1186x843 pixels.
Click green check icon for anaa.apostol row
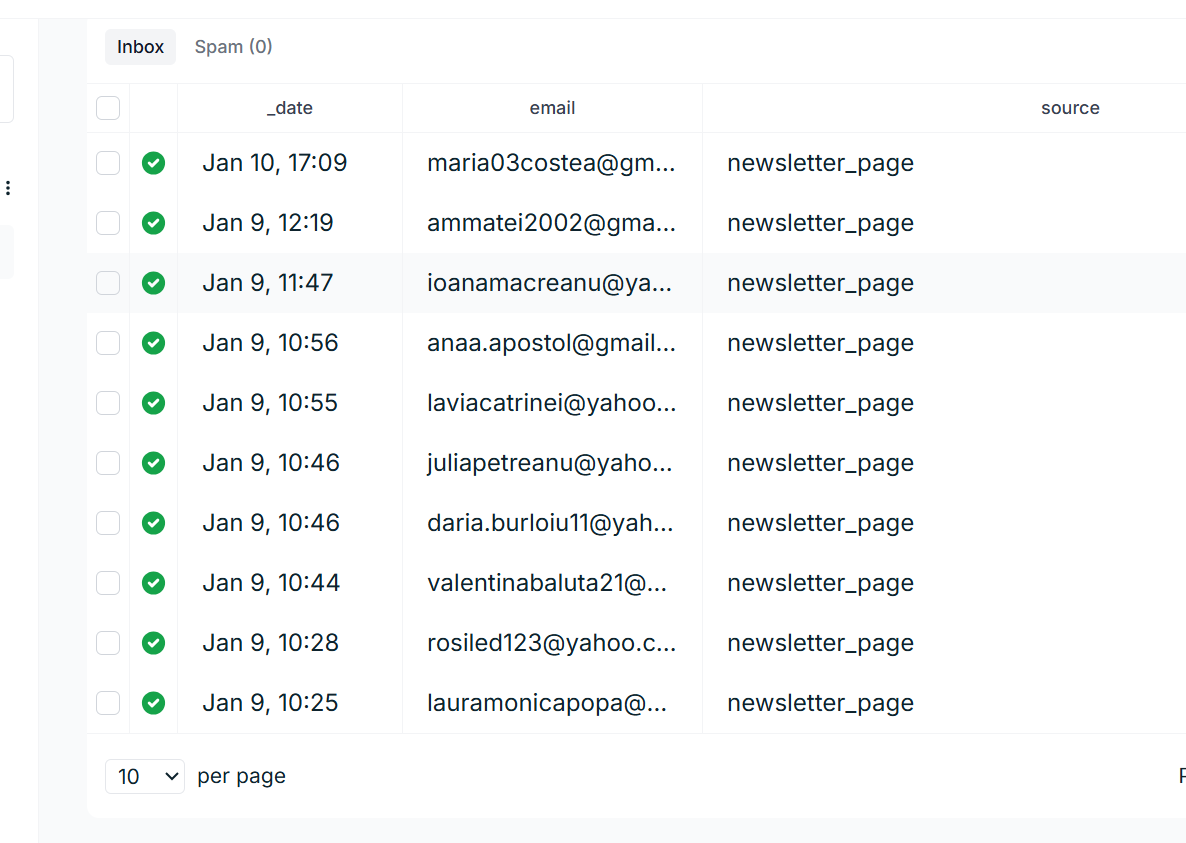(x=153, y=343)
